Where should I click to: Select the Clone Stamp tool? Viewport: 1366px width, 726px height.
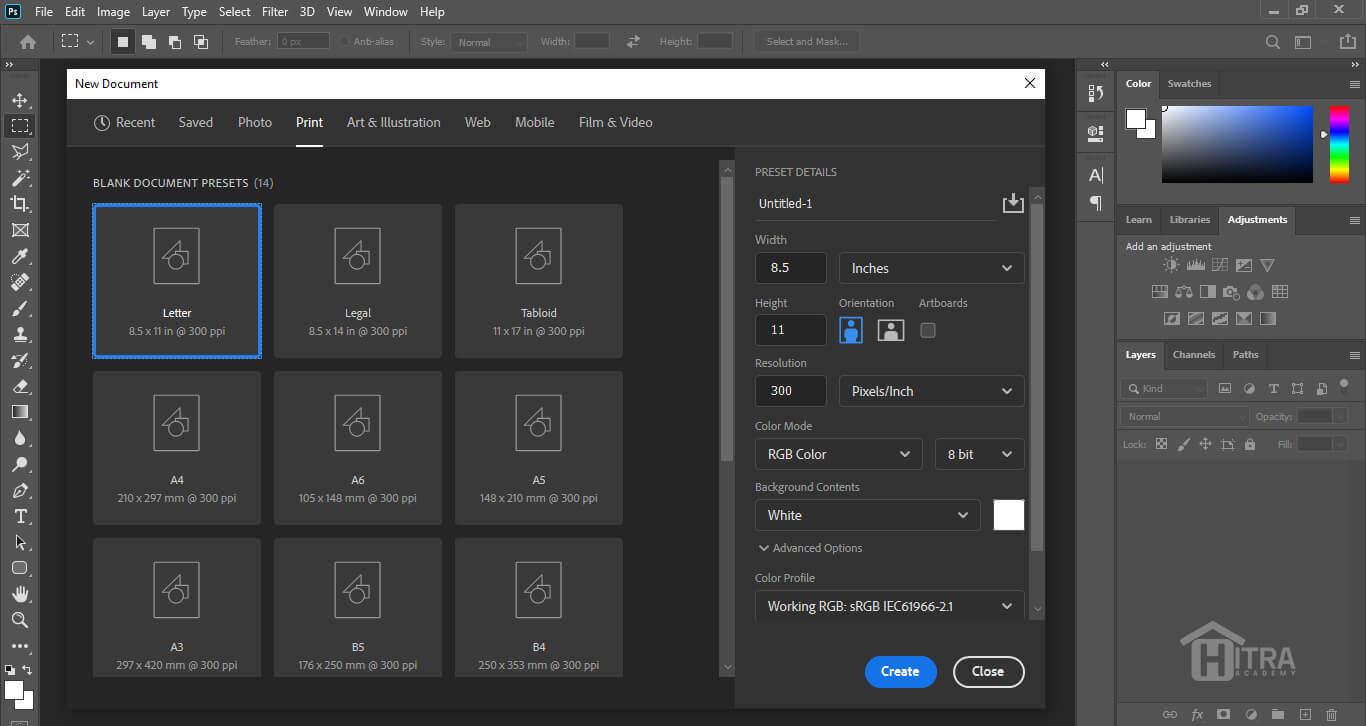pyautogui.click(x=19, y=334)
